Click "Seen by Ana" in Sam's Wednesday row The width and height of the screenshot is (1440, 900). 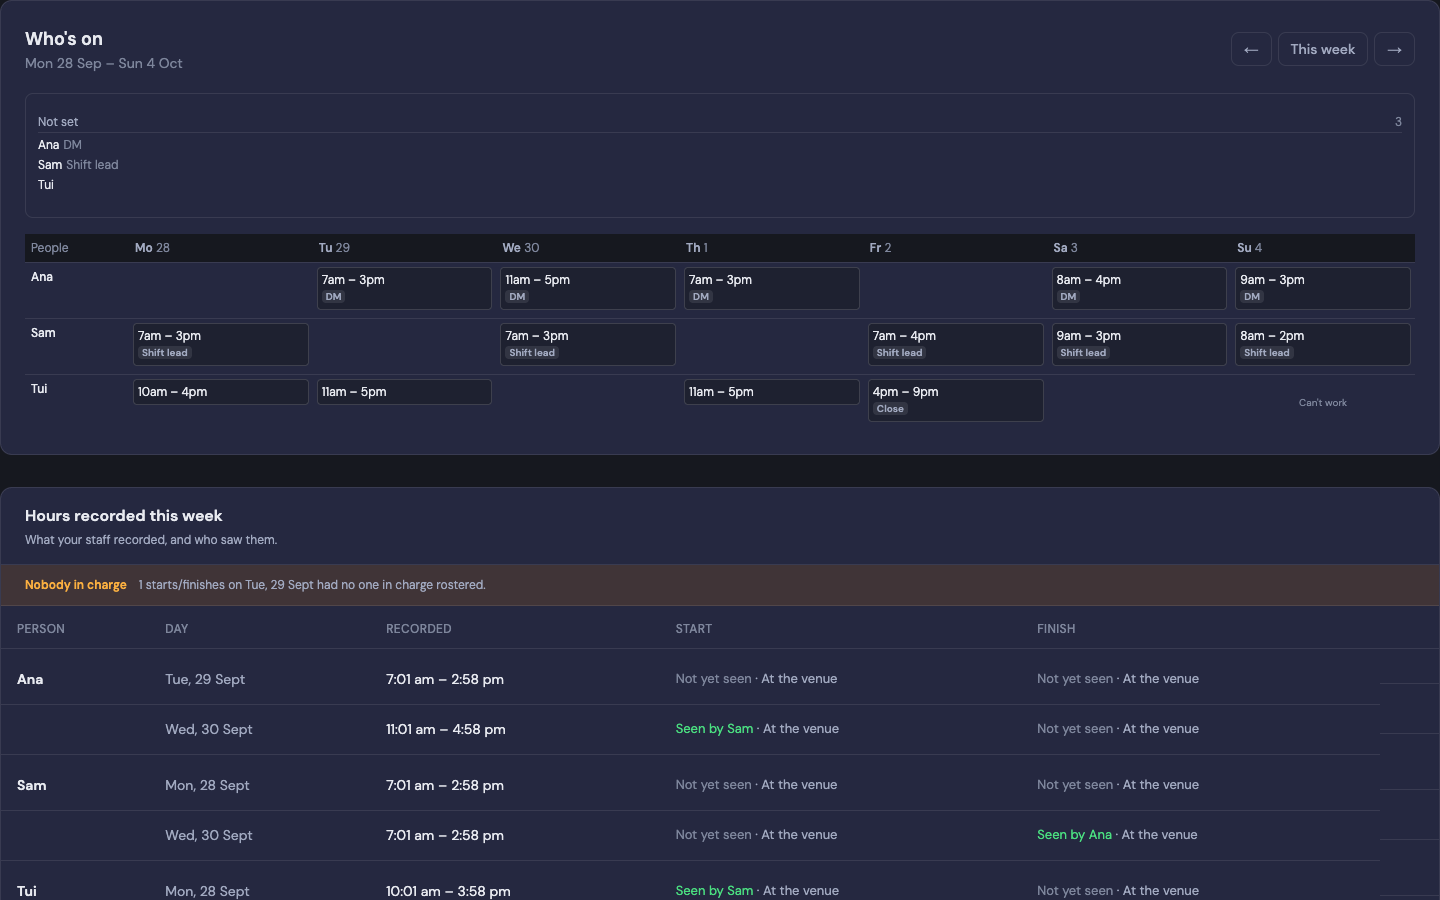click(x=1074, y=835)
